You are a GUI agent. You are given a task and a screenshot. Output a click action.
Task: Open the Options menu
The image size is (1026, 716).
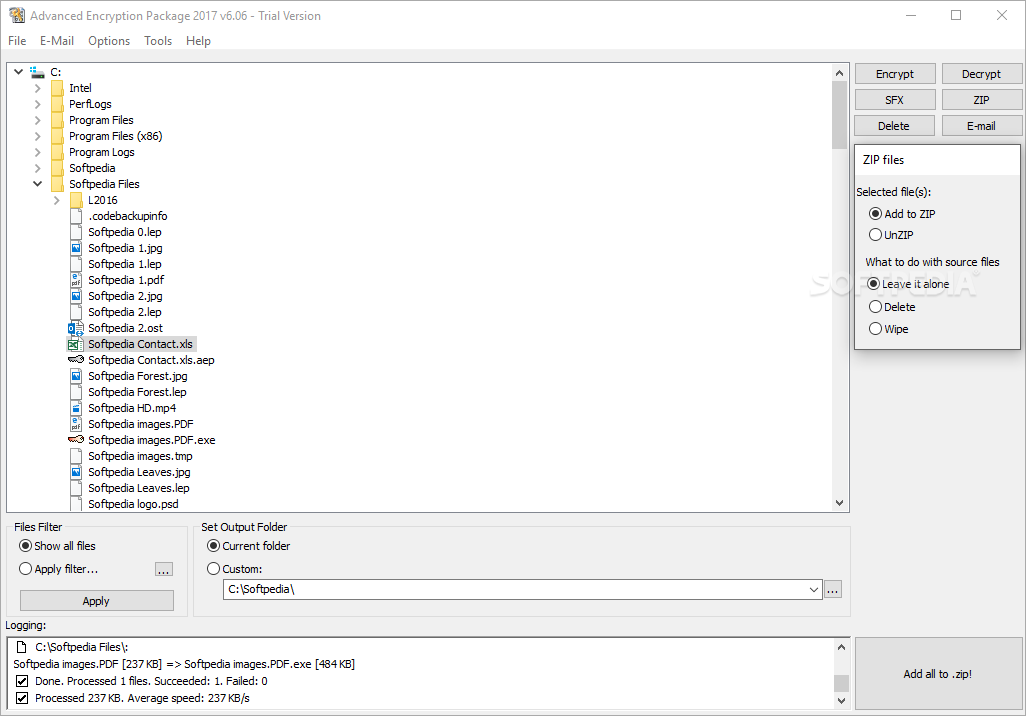tap(109, 41)
